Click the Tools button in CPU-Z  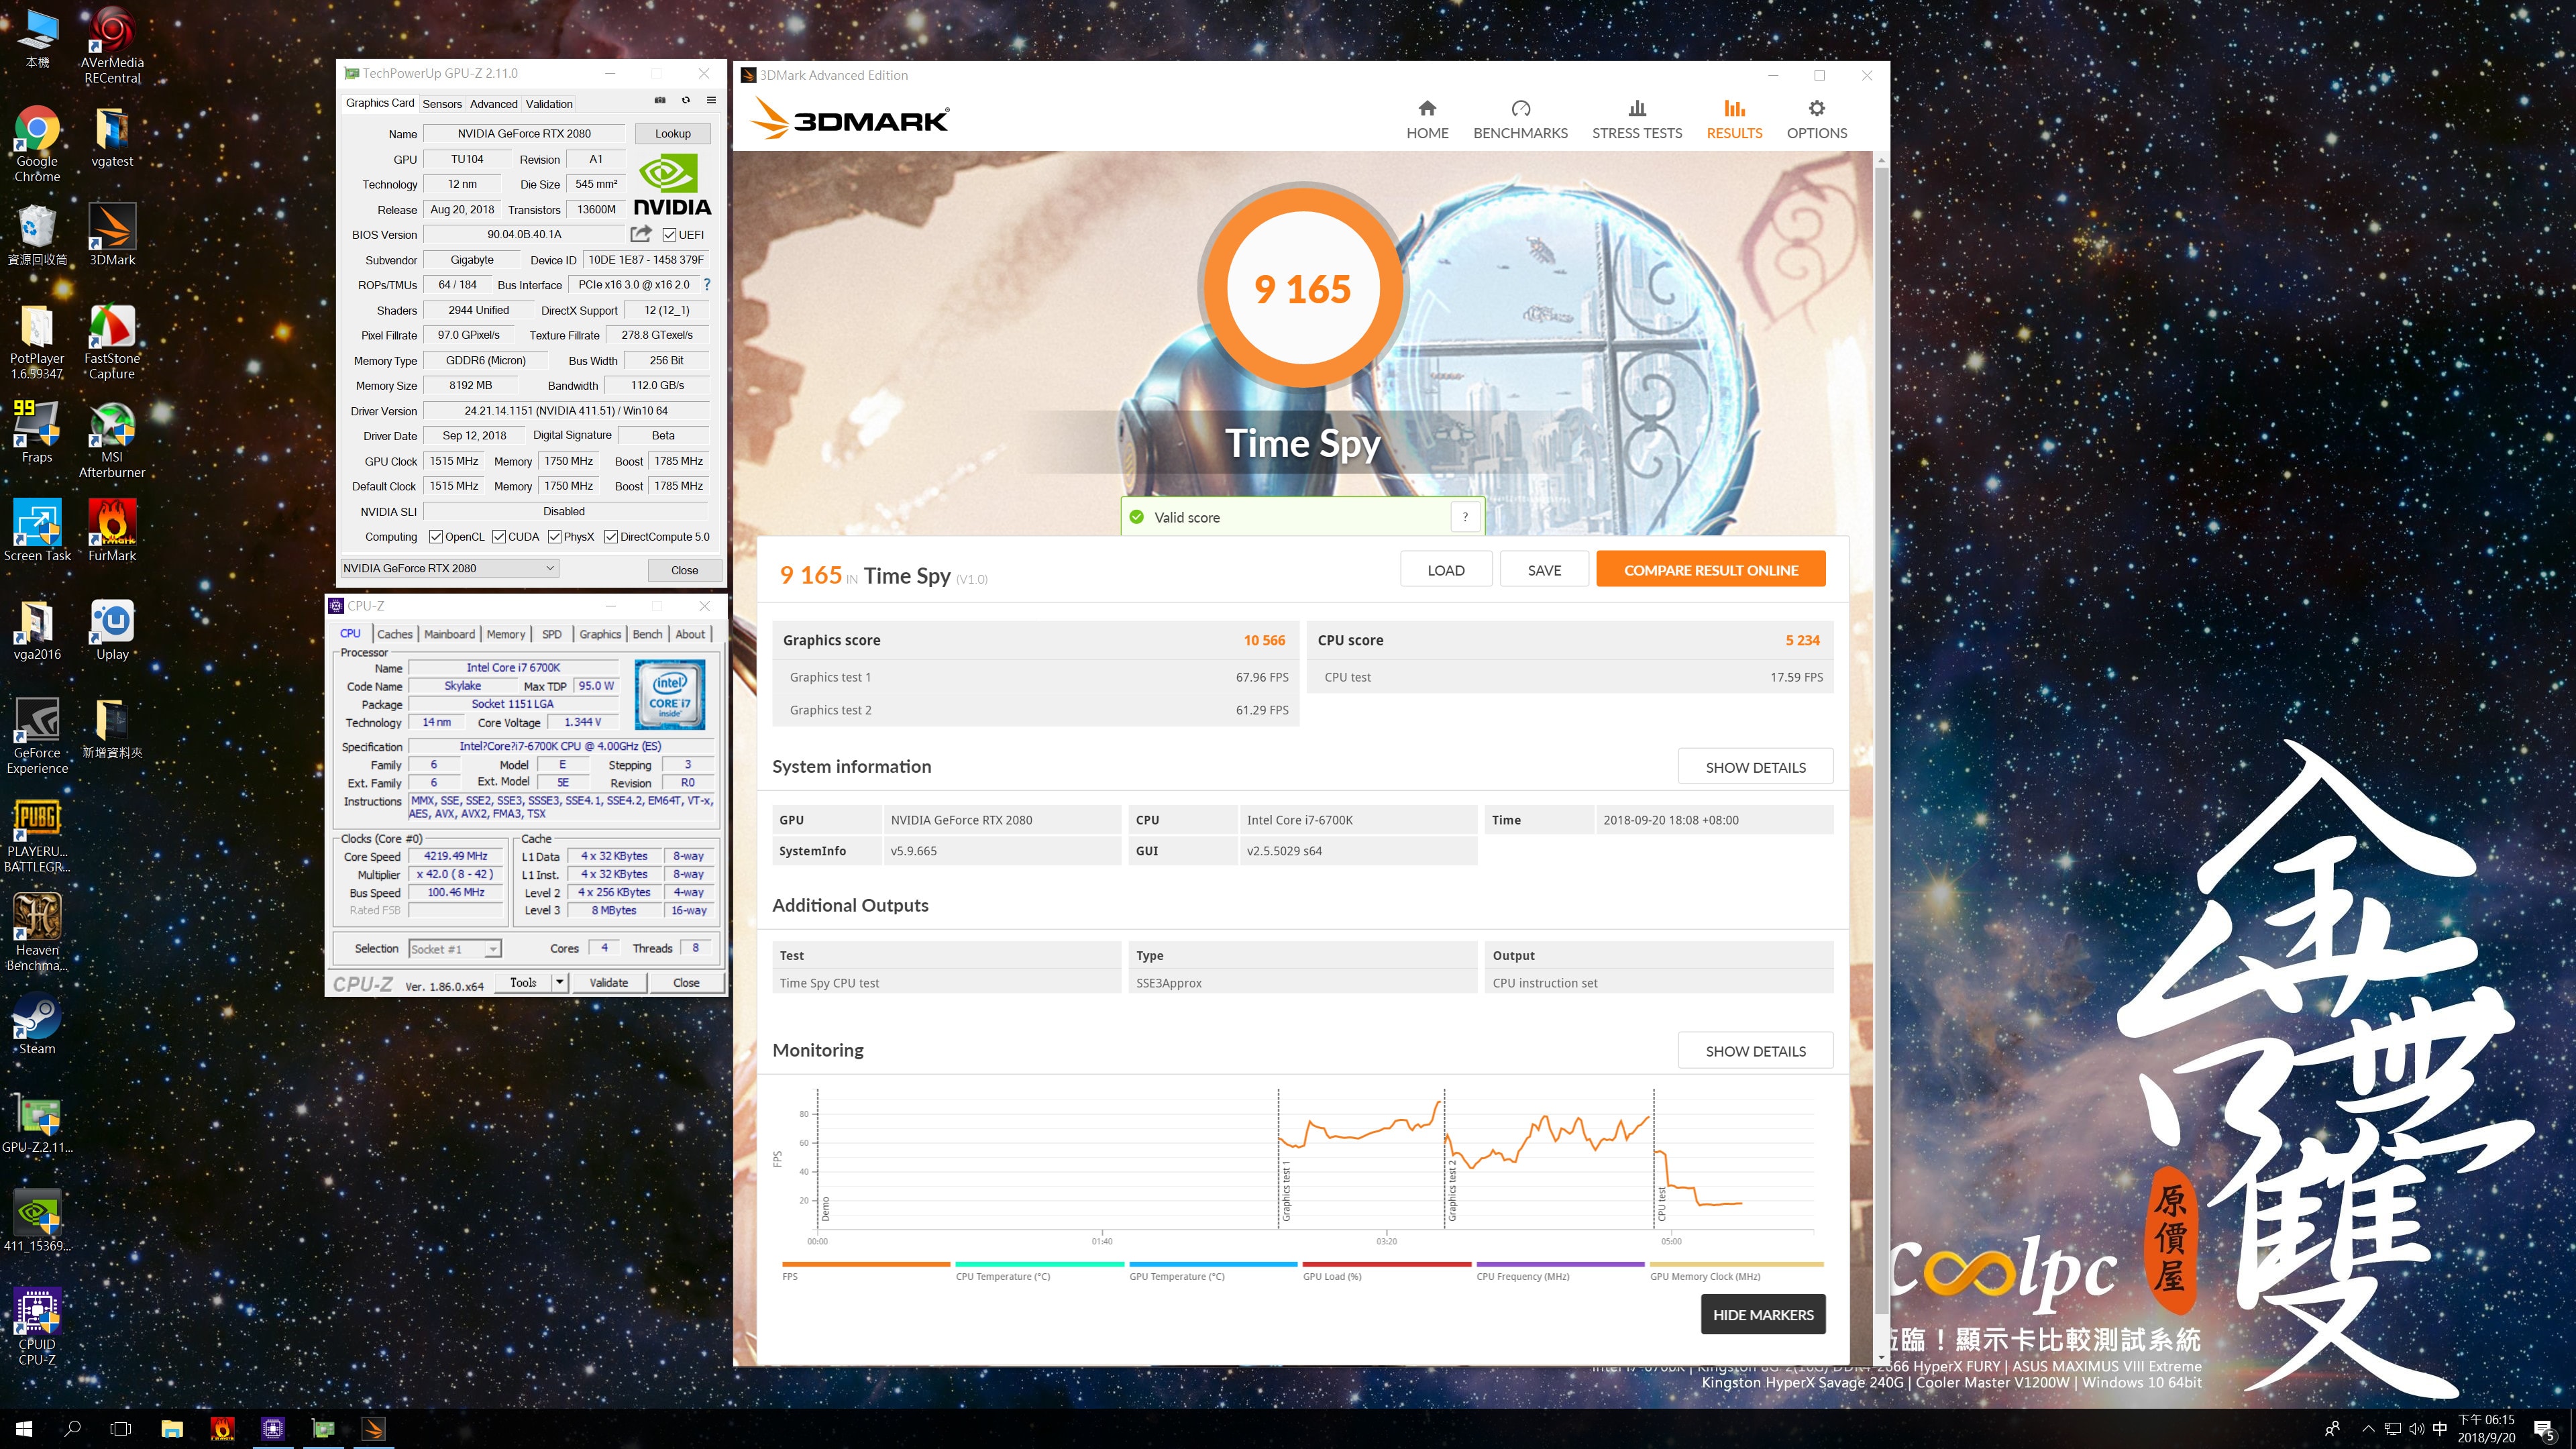(523, 982)
